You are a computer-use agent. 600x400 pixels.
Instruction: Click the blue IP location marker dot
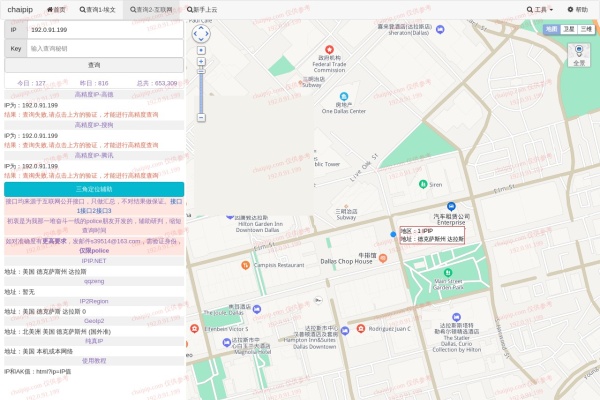(x=392, y=234)
